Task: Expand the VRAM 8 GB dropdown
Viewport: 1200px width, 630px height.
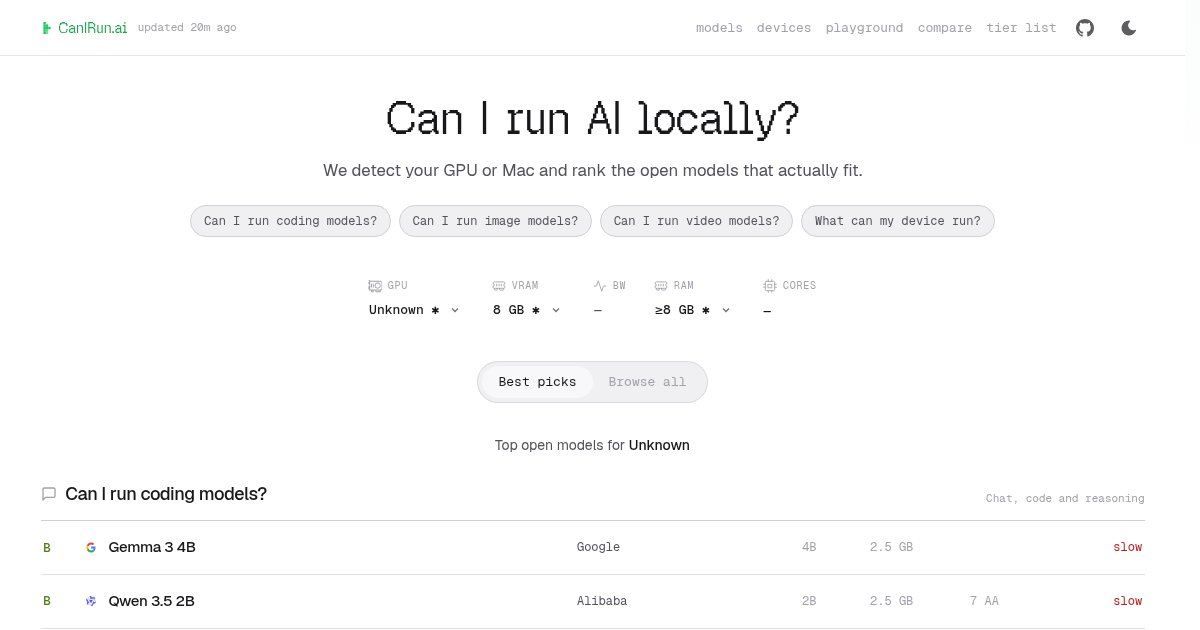Action: pyautogui.click(x=527, y=310)
